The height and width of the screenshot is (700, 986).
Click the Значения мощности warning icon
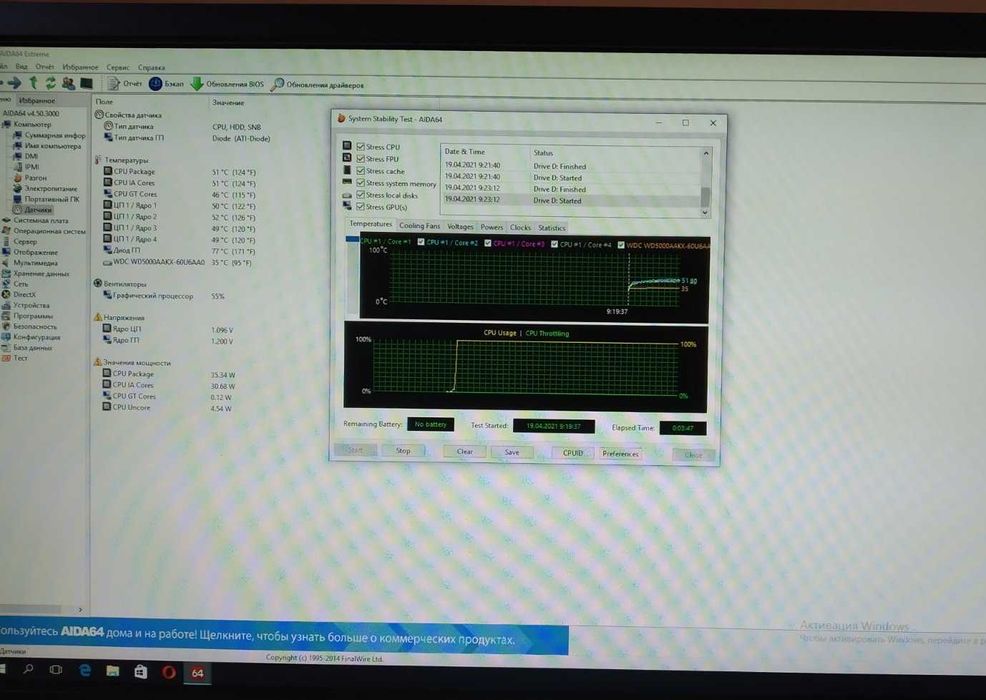pos(97,362)
